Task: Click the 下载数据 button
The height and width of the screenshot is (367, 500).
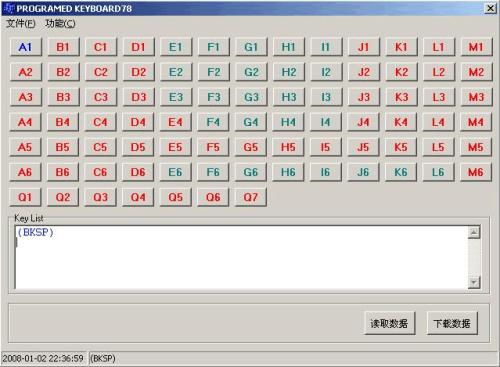Action: click(x=452, y=323)
